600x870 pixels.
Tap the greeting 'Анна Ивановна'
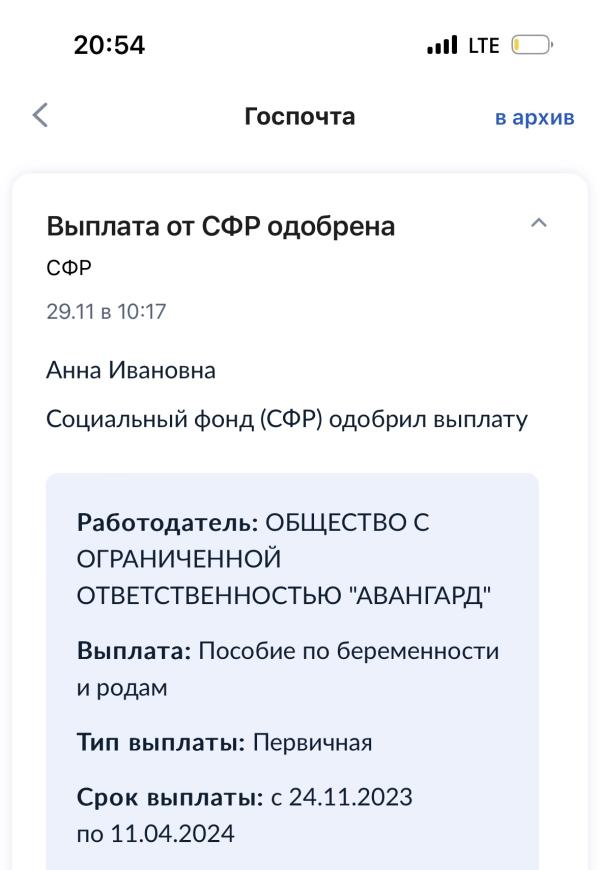[130, 370]
